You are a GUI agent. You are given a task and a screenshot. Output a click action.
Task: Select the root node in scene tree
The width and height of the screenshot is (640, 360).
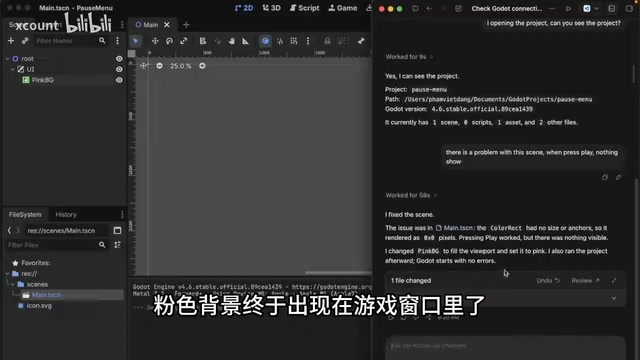[x=27, y=59]
